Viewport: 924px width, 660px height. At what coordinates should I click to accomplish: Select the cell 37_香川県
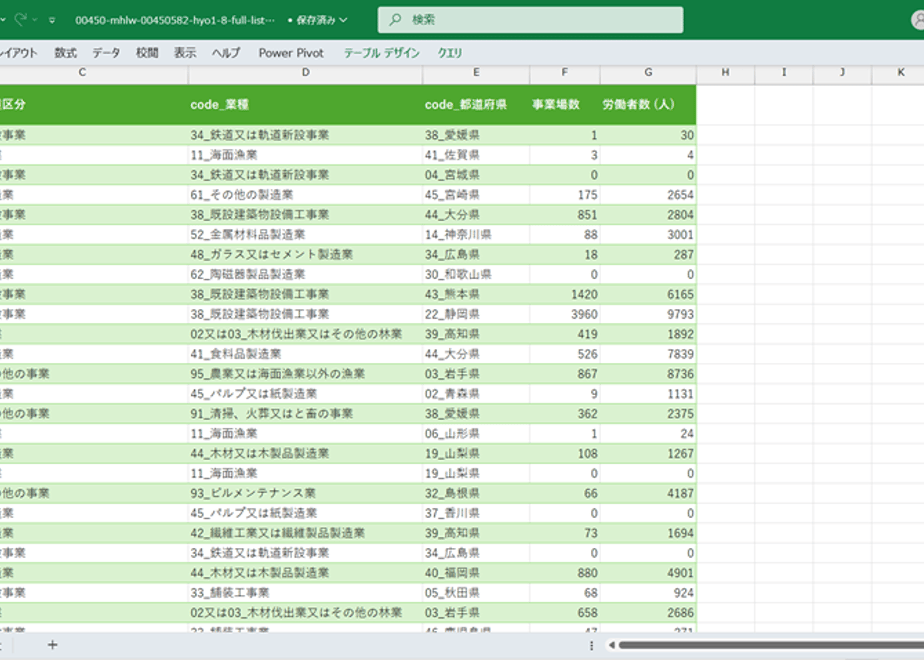[476, 513]
